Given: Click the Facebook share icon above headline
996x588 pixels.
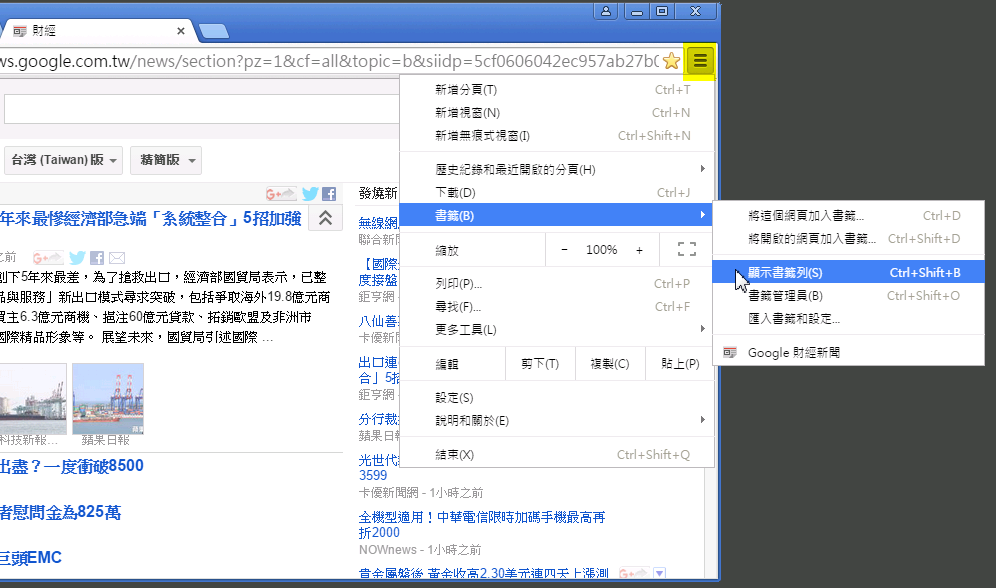Looking at the screenshot, I should pyautogui.click(x=329, y=194).
